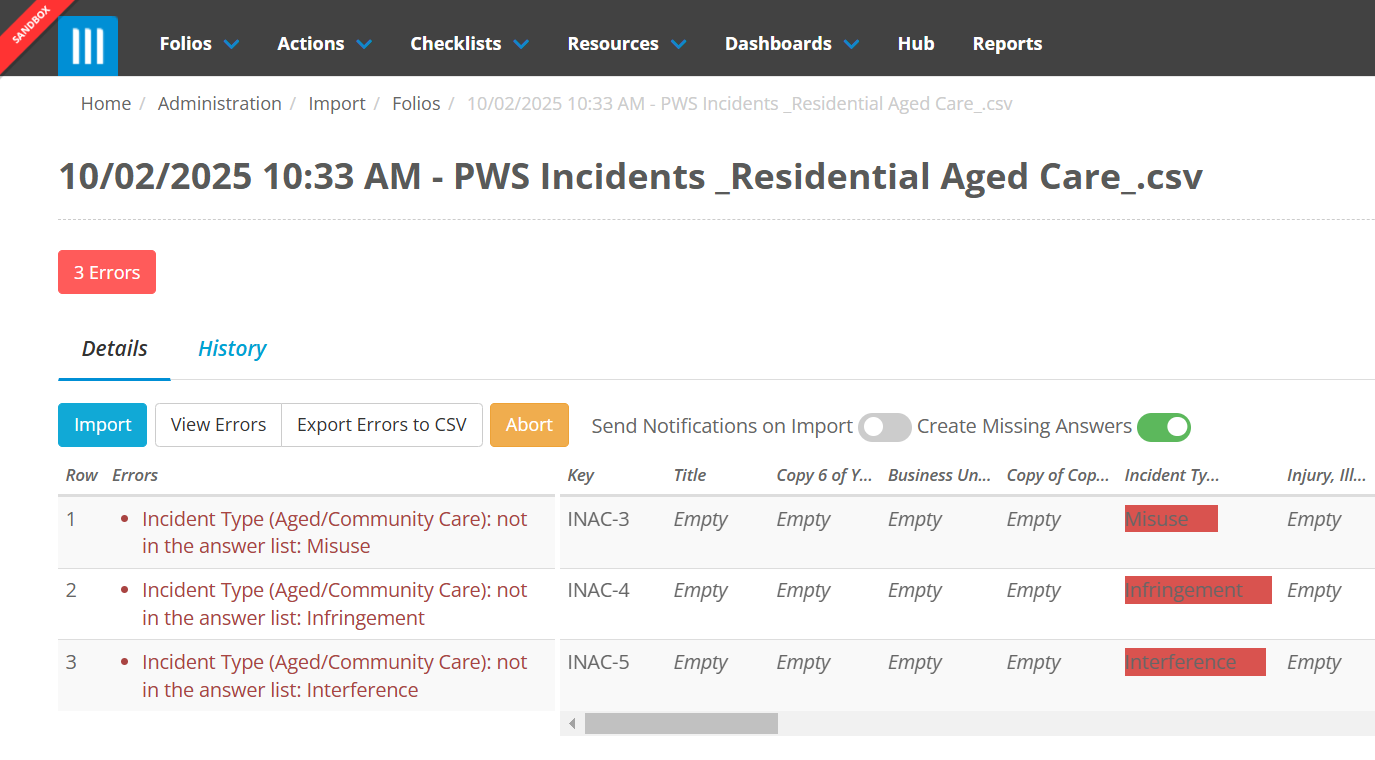This screenshot has height=760, width=1375.
Task: Switch to the History tab
Action: point(232,349)
